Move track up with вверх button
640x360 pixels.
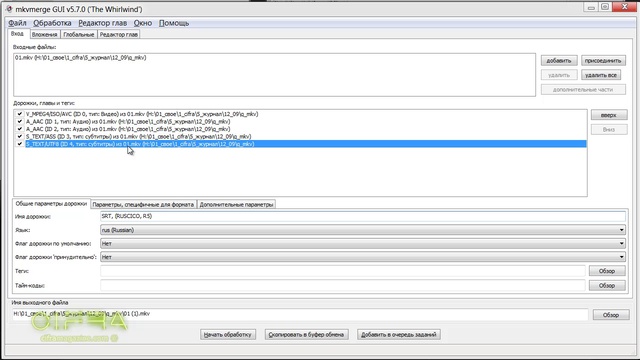[609, 115]
